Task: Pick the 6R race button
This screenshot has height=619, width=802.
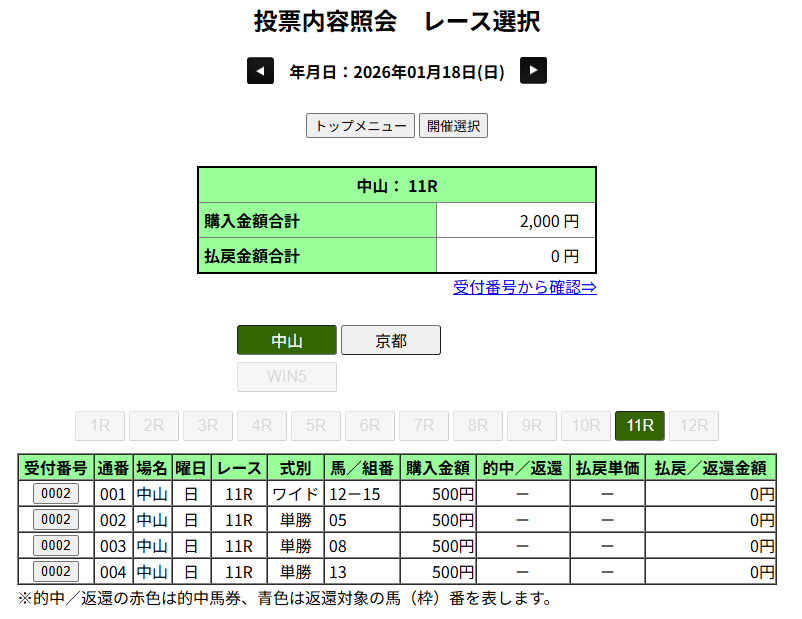Action: tap(370, 426)
